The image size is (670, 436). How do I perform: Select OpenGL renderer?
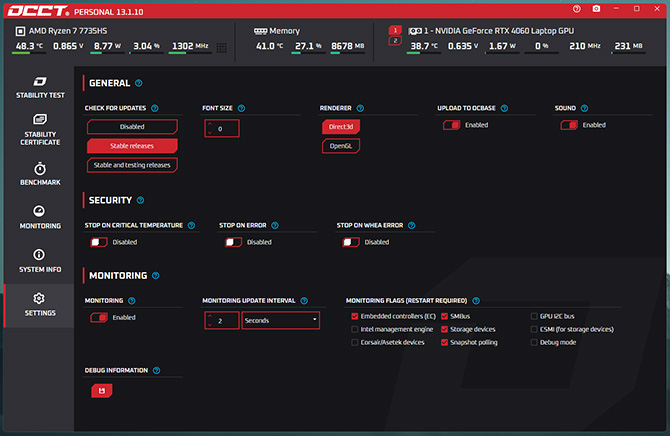pyautogui.click(x=341, y=146)
